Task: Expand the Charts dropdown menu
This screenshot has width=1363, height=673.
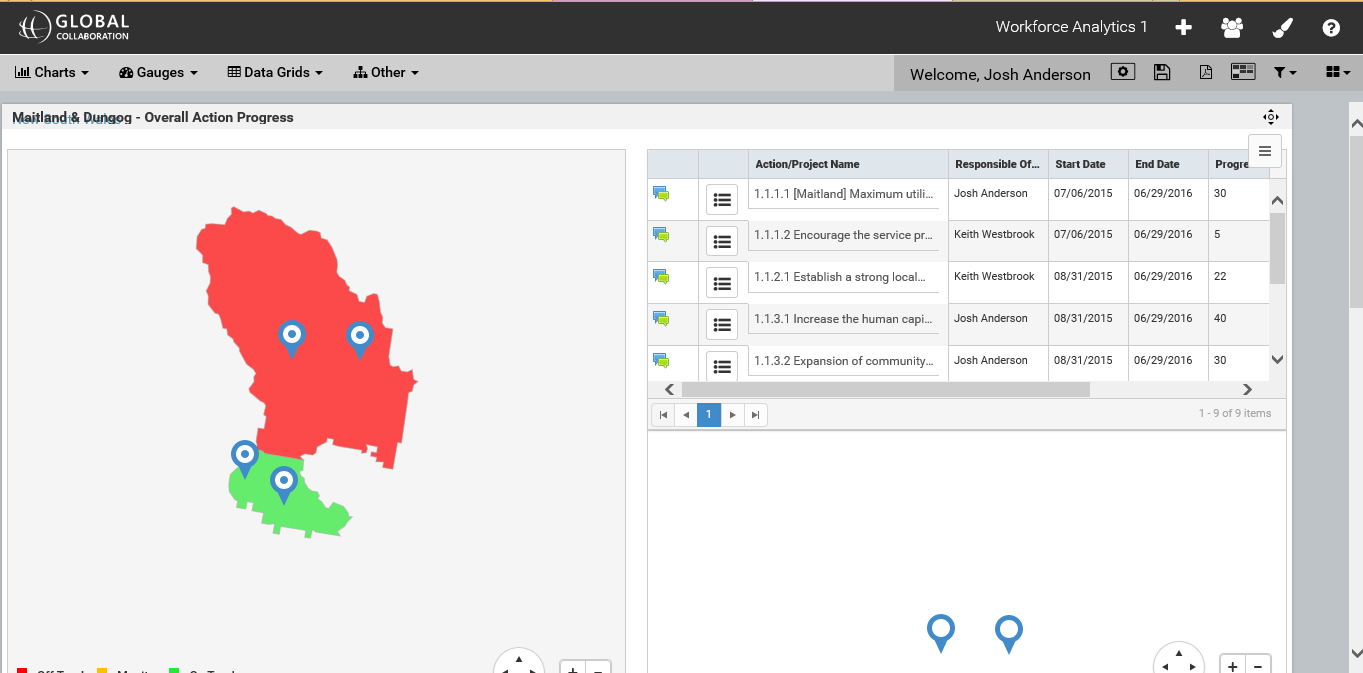Action: pos(52,72)
